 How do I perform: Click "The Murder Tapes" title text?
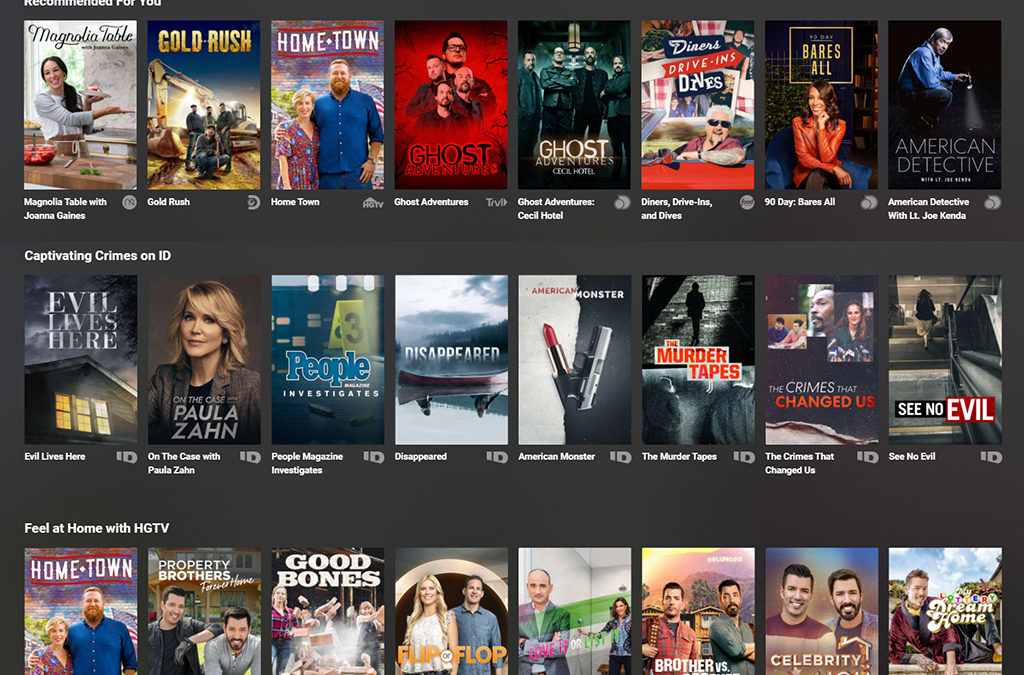coord(679,456)
